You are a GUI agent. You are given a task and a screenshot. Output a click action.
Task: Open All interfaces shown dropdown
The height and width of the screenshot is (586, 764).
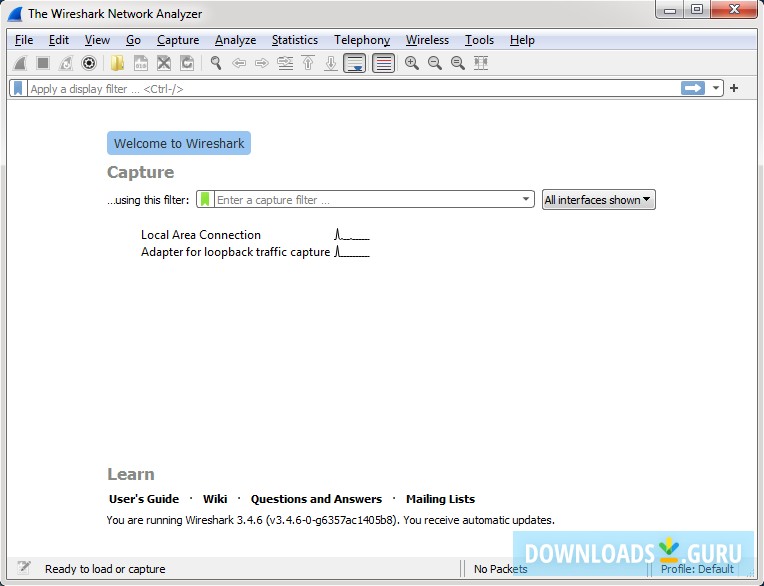(599, 200)
